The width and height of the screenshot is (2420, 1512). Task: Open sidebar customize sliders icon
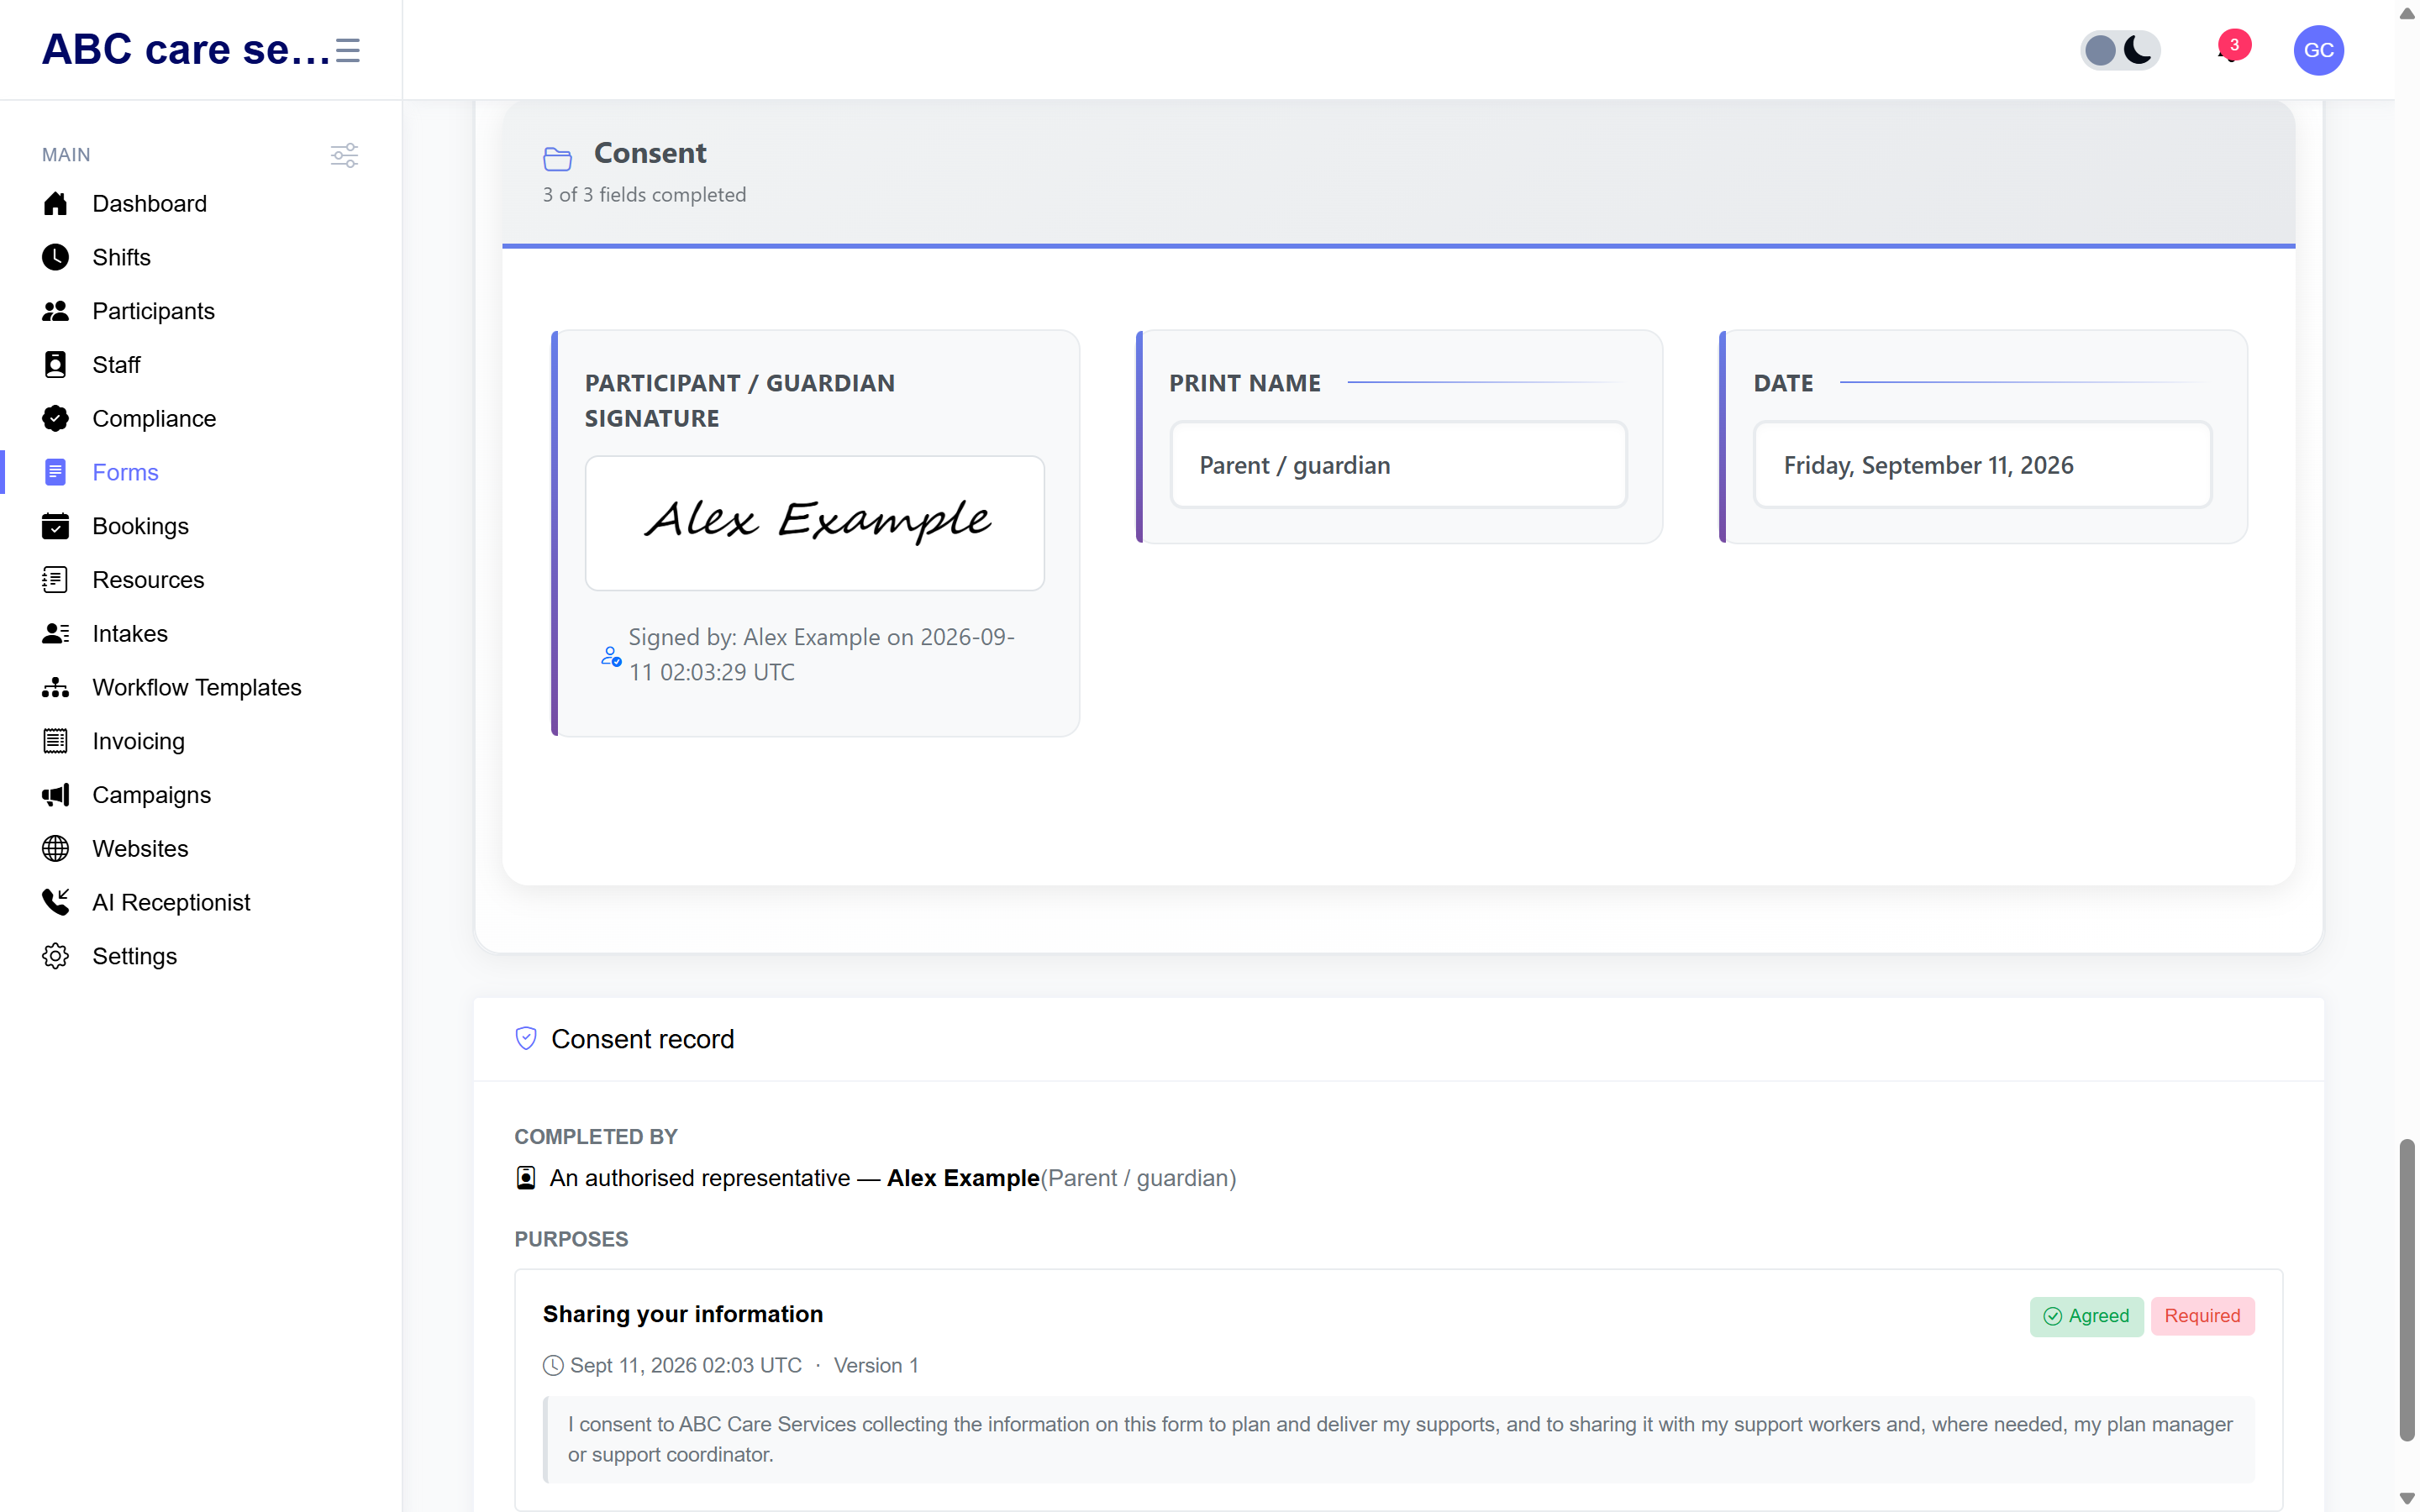pyautogui.click(x=344, y=155)
